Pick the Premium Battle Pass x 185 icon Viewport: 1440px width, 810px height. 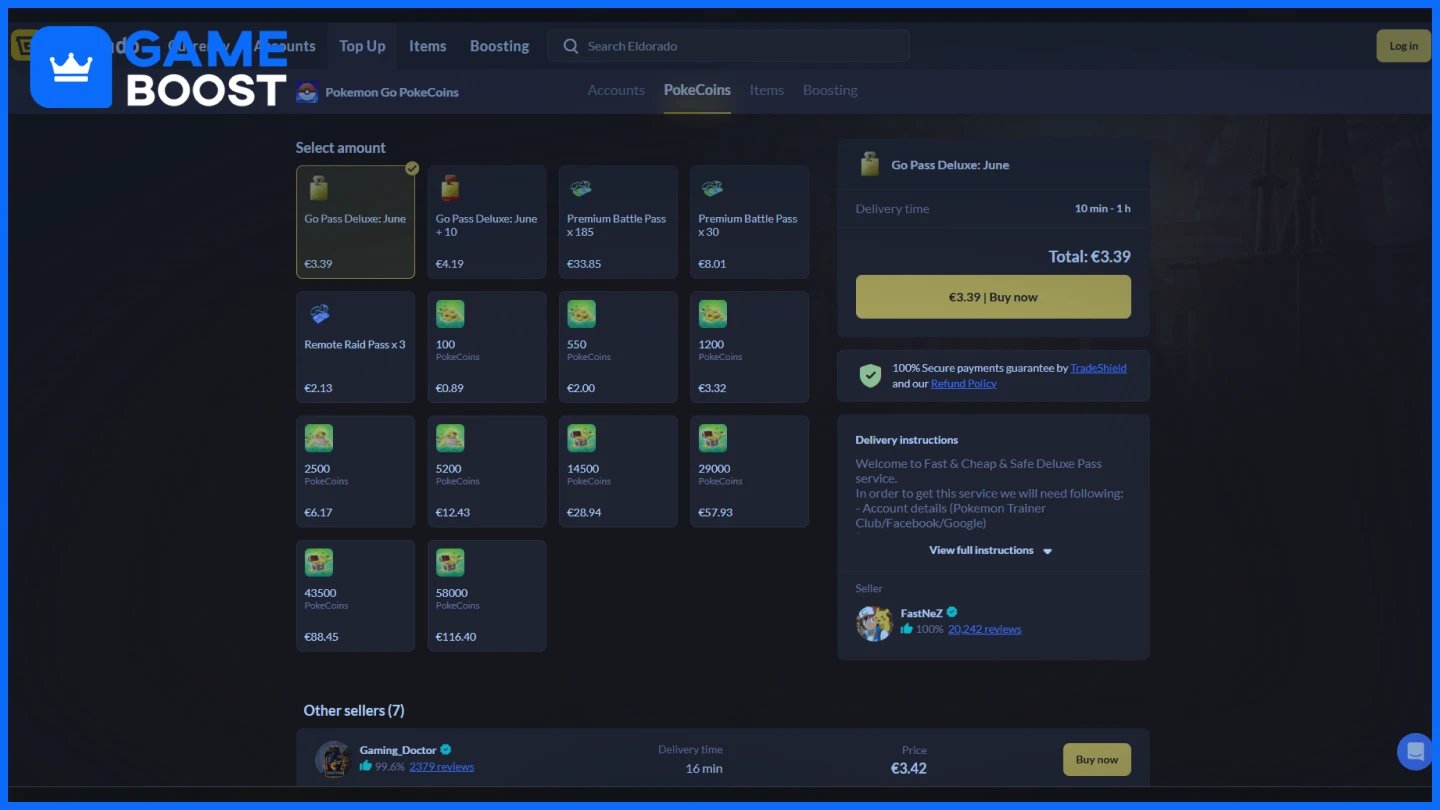coord(580,188)
